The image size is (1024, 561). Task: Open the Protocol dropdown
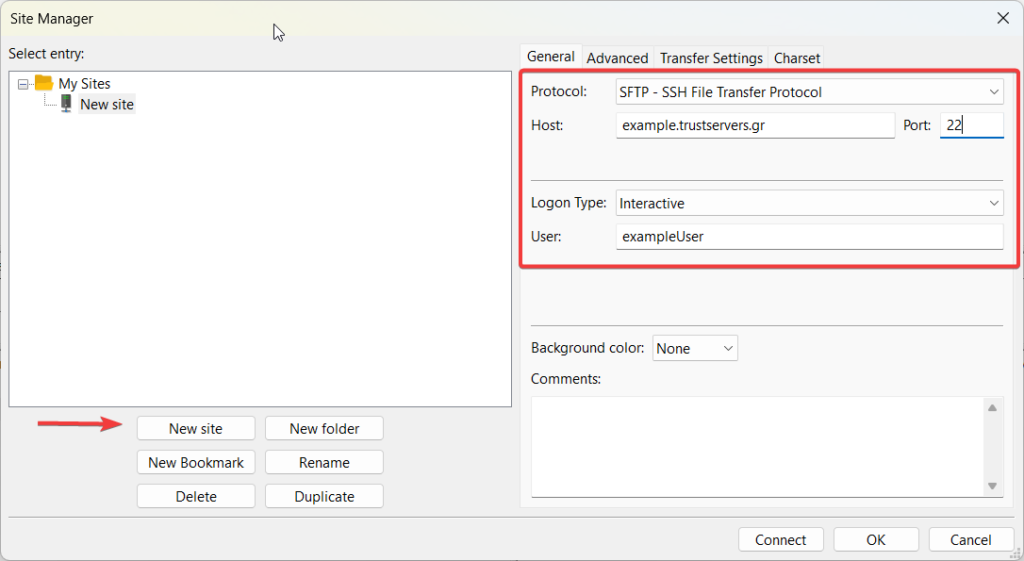810,92
